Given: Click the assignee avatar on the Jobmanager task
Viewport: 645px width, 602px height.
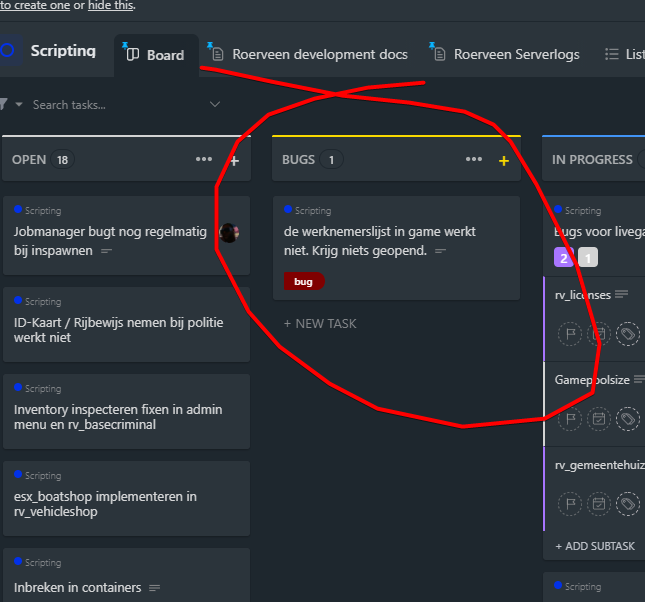Looking at the screenshot, I should coord(229,233).
